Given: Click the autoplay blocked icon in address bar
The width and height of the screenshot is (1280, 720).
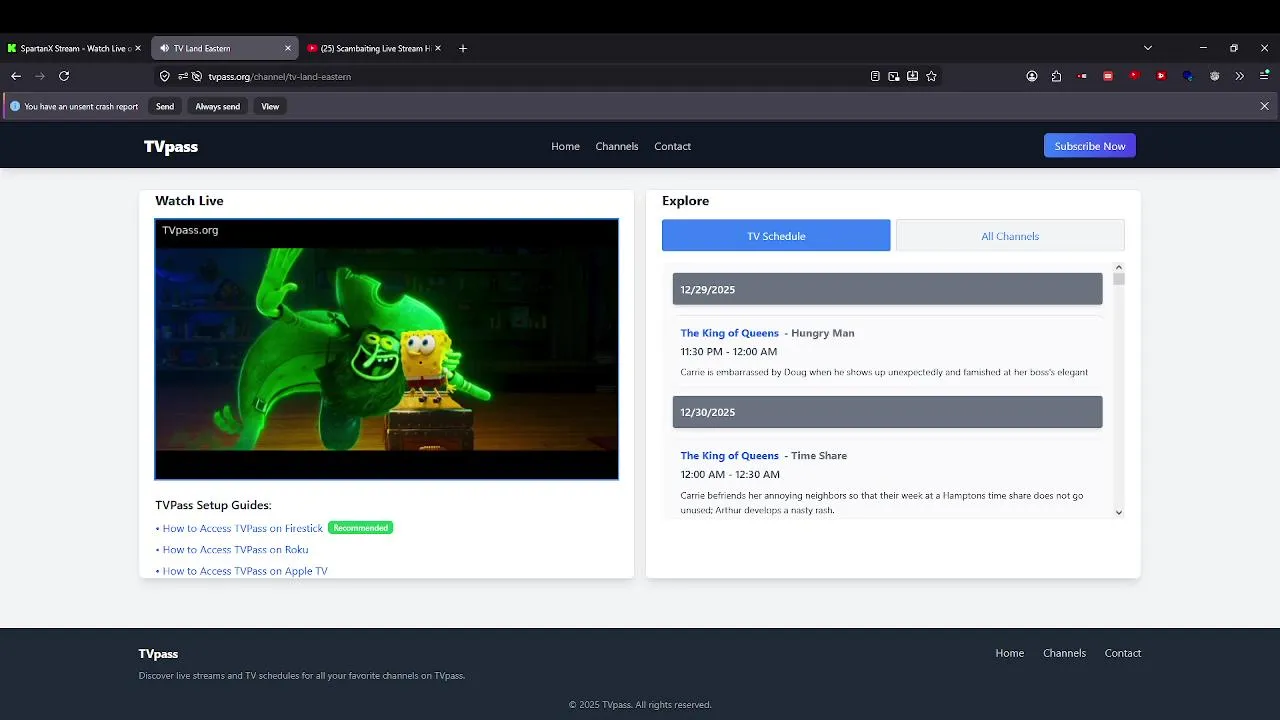Looking at the screenshot, I should point(197,76).
